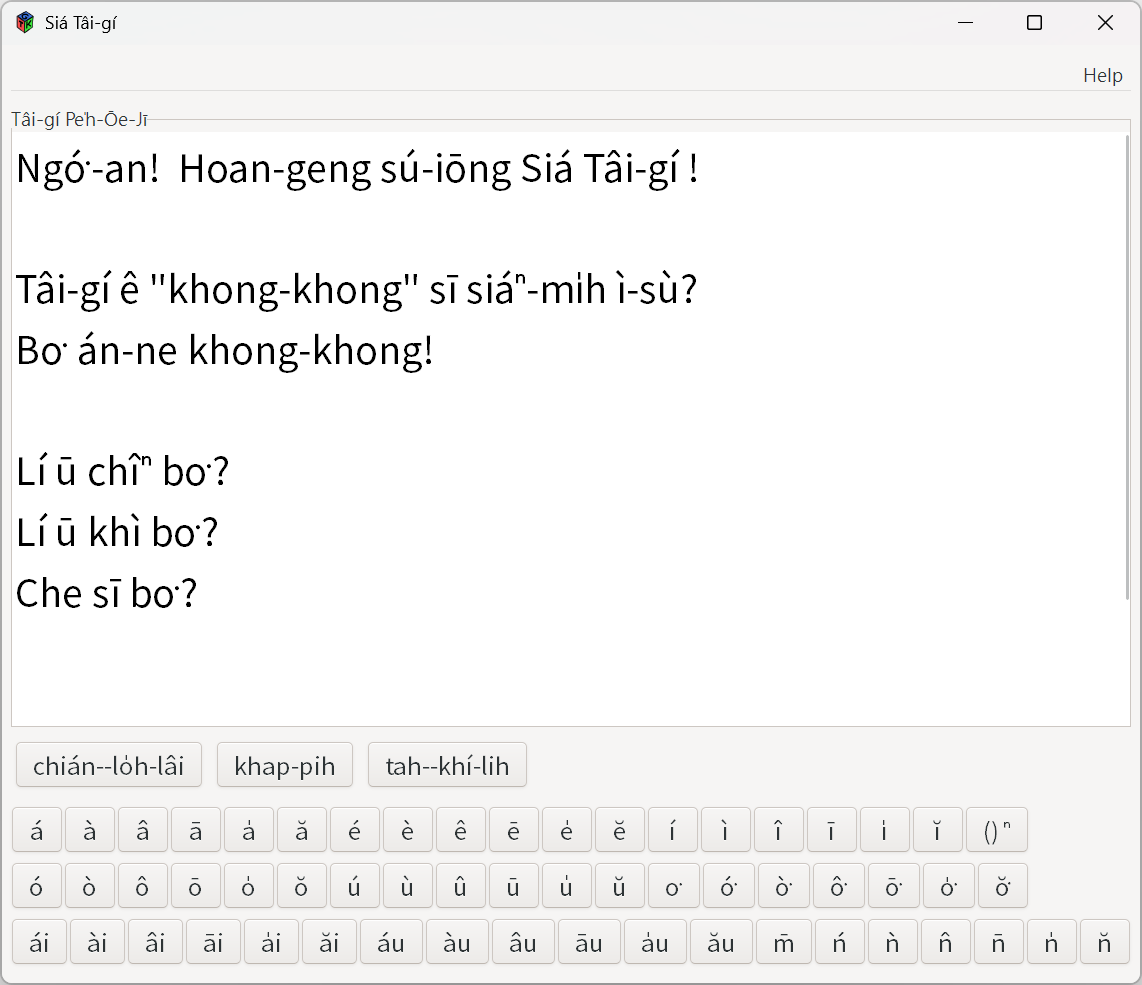Screen dimensions: 1142x985
Task: Open the Help menu
Action: point(1102,75)
